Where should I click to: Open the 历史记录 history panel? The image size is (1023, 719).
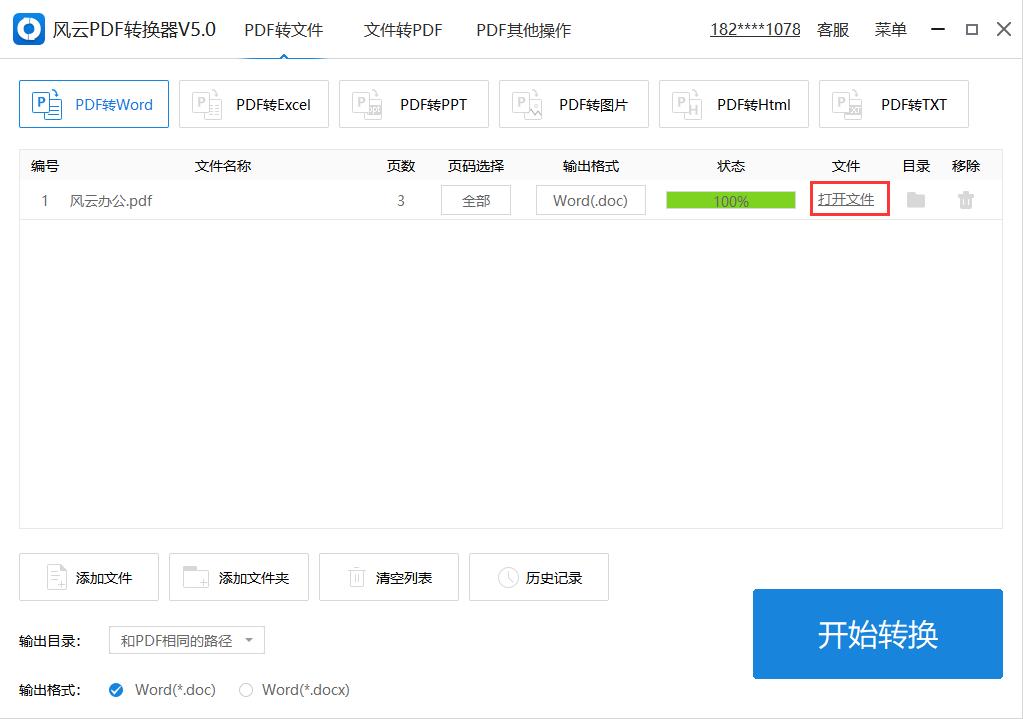pyautogui.click(x=539, y=577)
